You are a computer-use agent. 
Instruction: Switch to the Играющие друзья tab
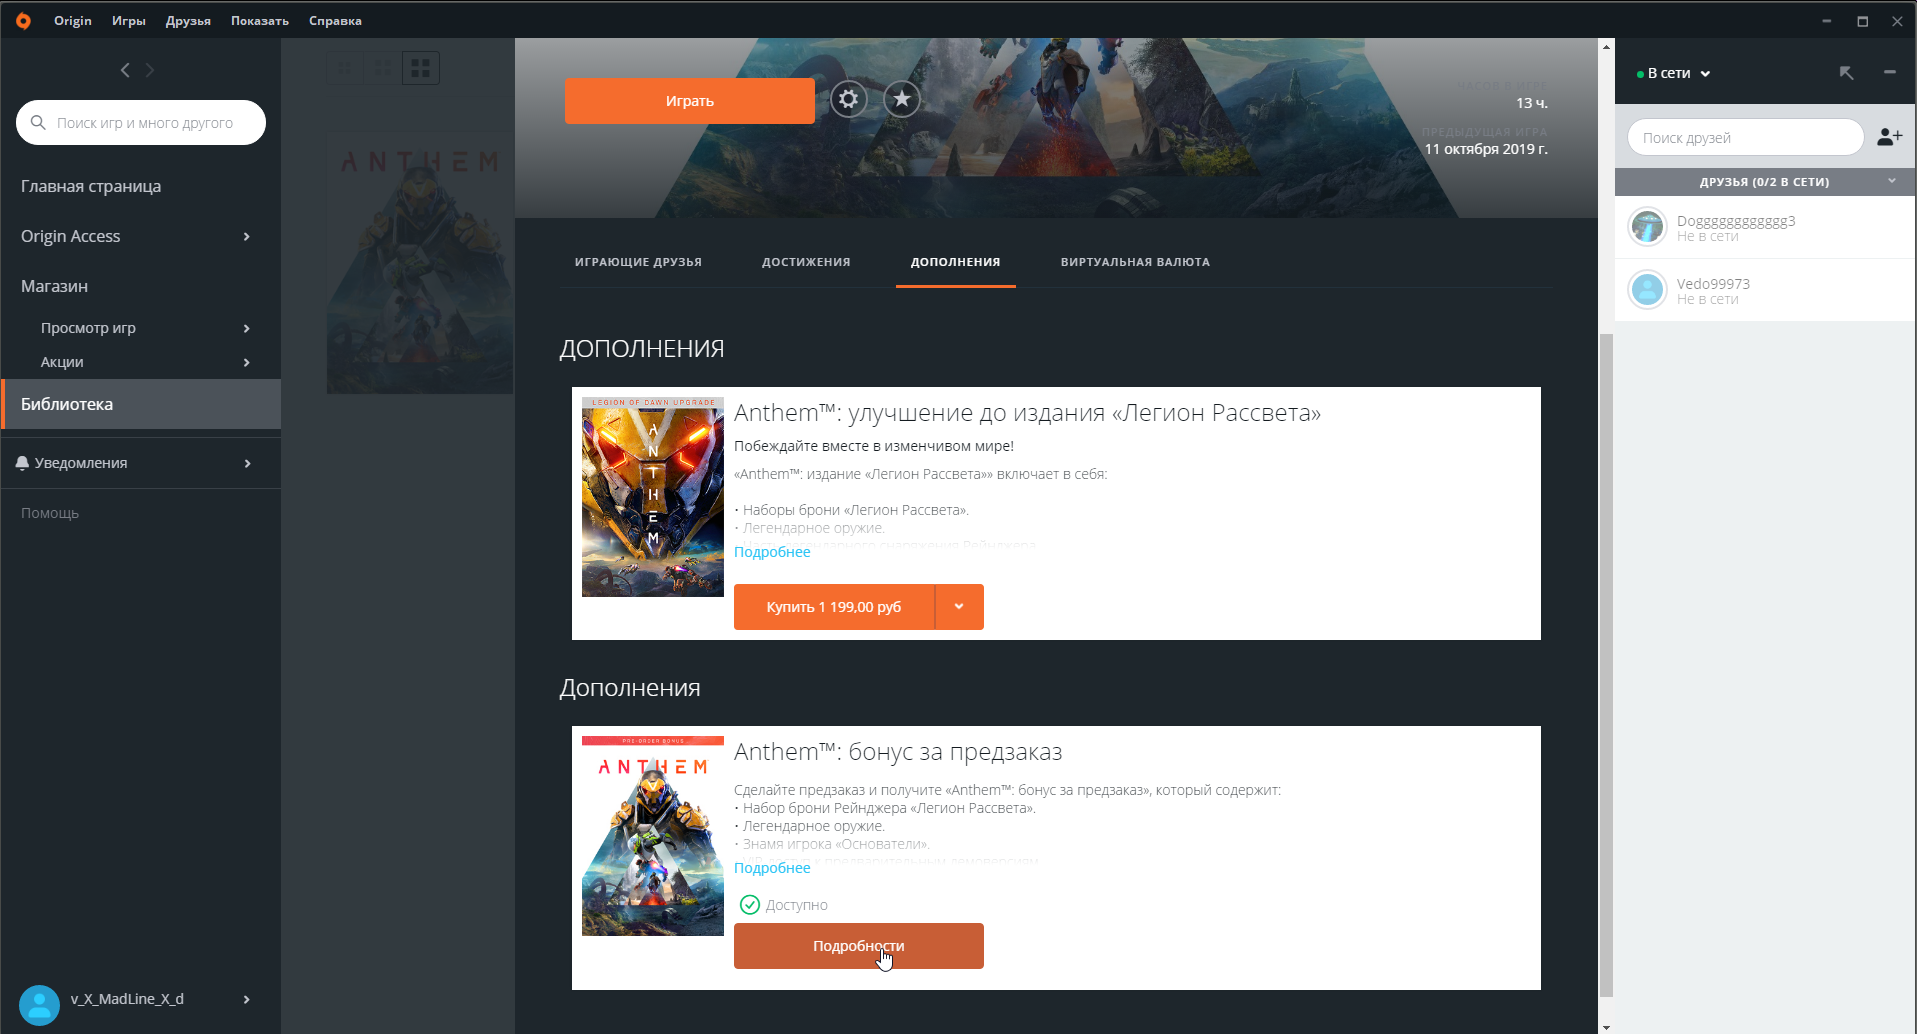(638, 262)
